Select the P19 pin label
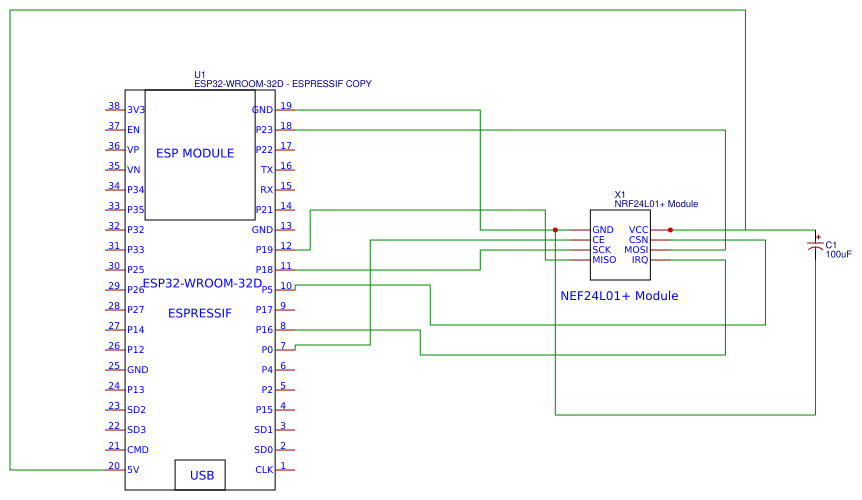Screen dimensions: 862x500 264,249
